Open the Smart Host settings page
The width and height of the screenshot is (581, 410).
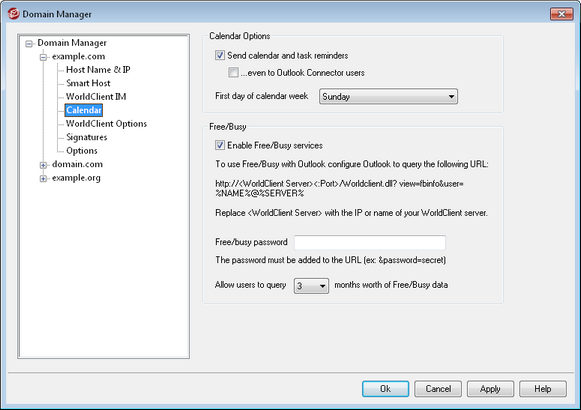point(88,83)
